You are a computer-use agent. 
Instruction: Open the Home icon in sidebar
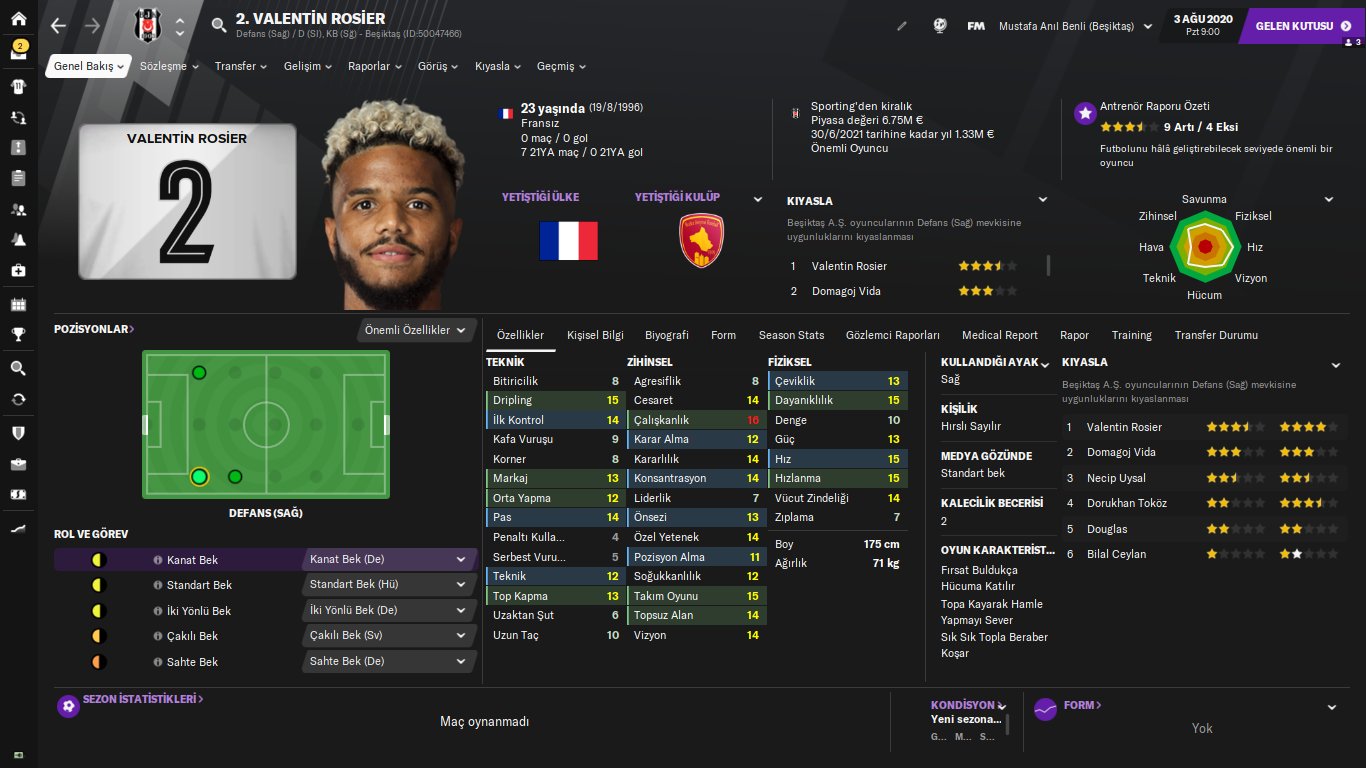pos(18,19)
